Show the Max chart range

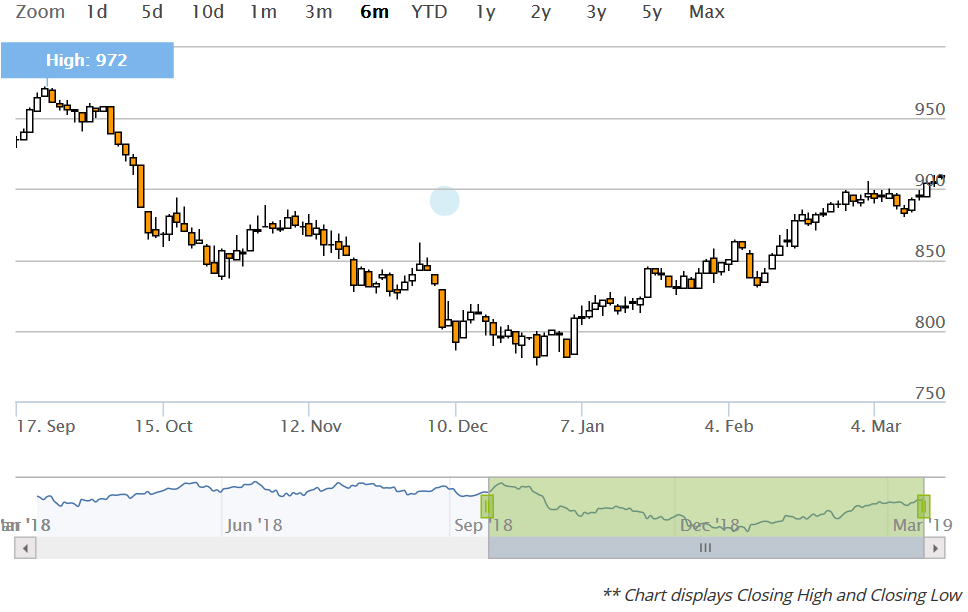click(707, 12)
